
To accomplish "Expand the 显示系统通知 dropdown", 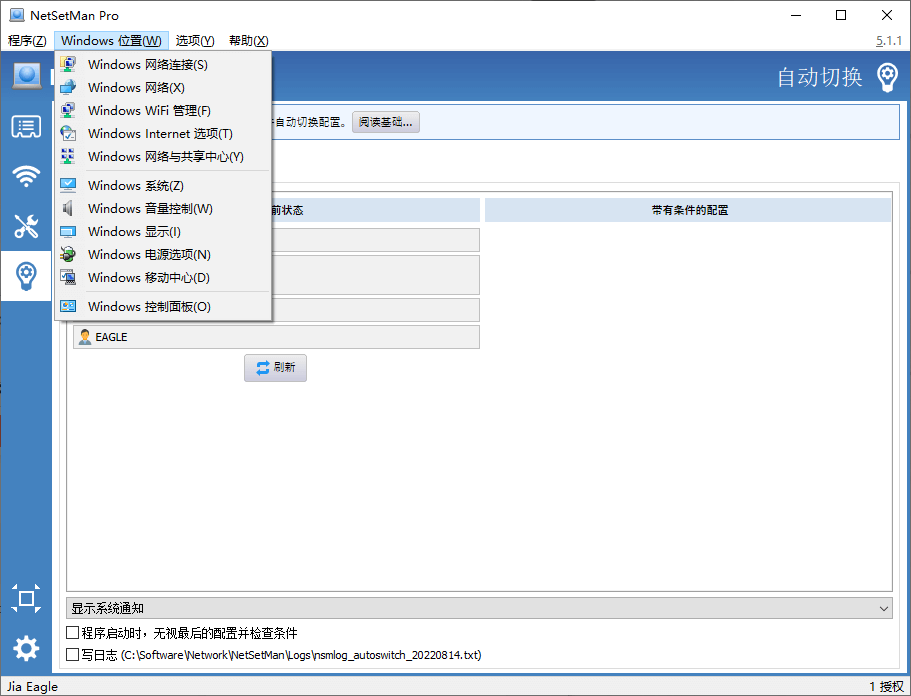I will tap(479, 608).
